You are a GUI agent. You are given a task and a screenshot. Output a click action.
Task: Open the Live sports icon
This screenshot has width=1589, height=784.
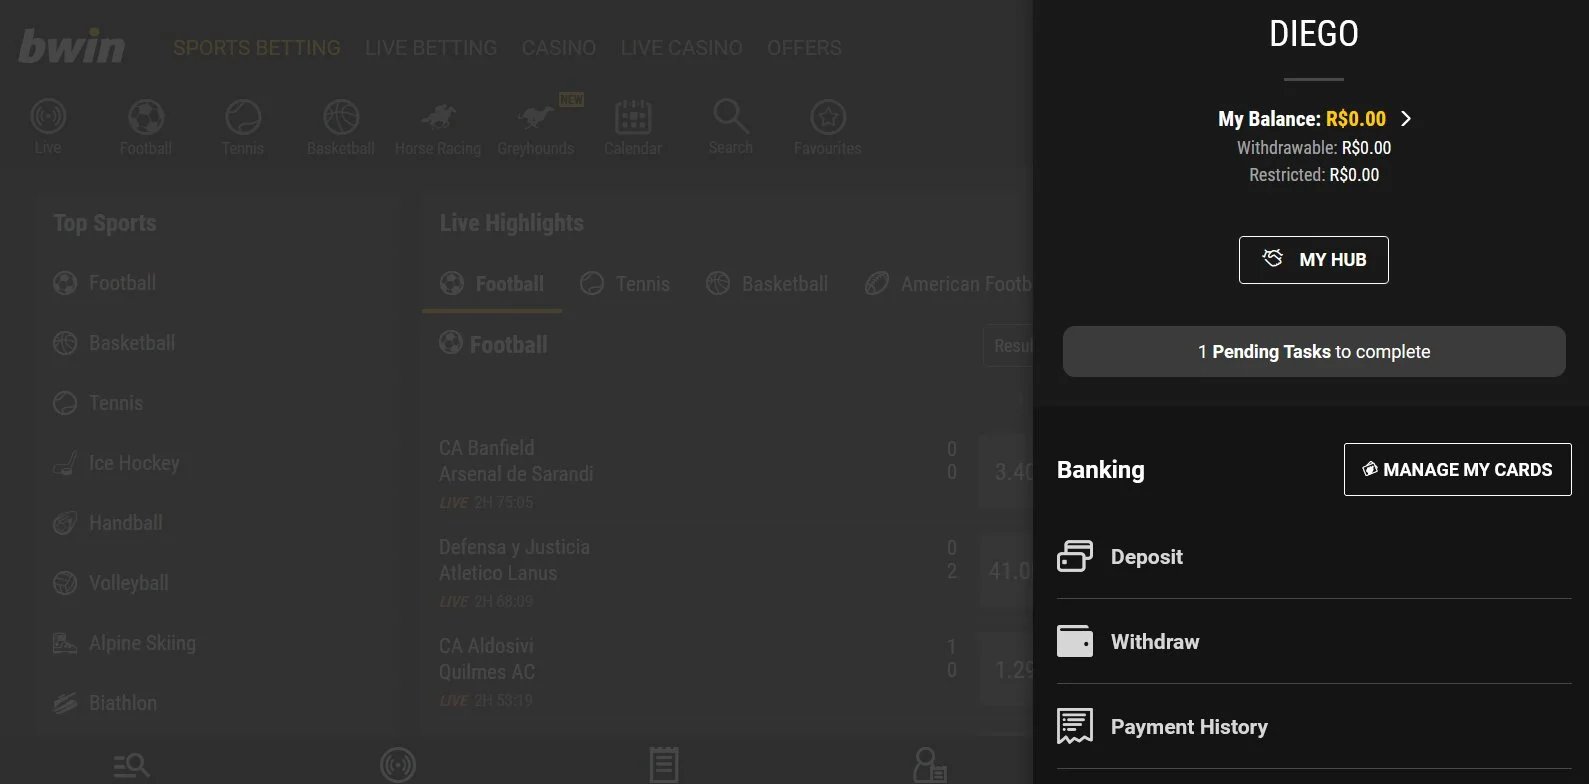pyautogui.click(x=48, y=117)
